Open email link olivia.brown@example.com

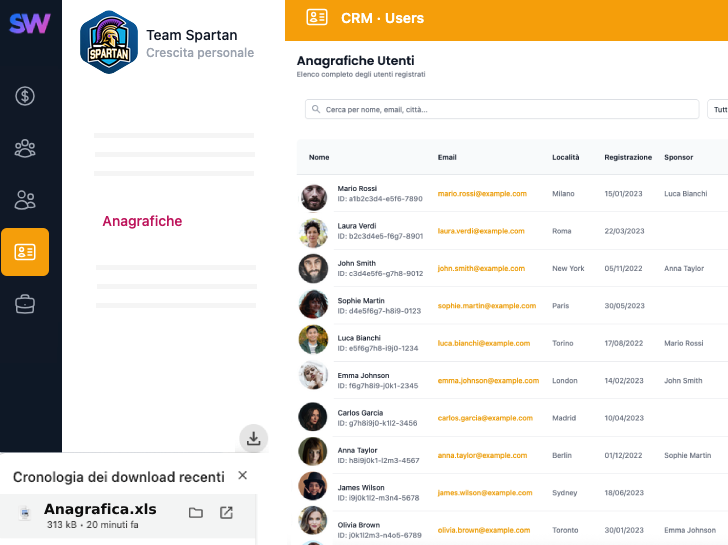tap(484, 530)
